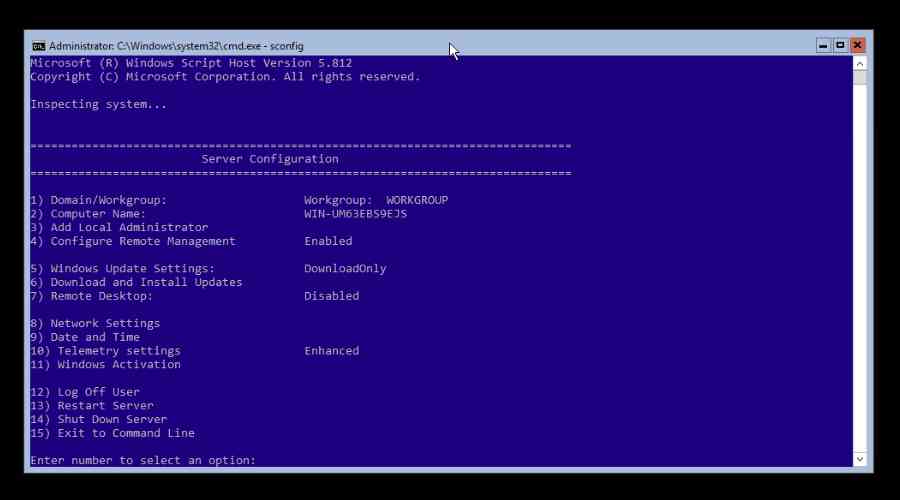
Task: Click the 'Disabled' Remote Desktop value
Action: [332, 296]
